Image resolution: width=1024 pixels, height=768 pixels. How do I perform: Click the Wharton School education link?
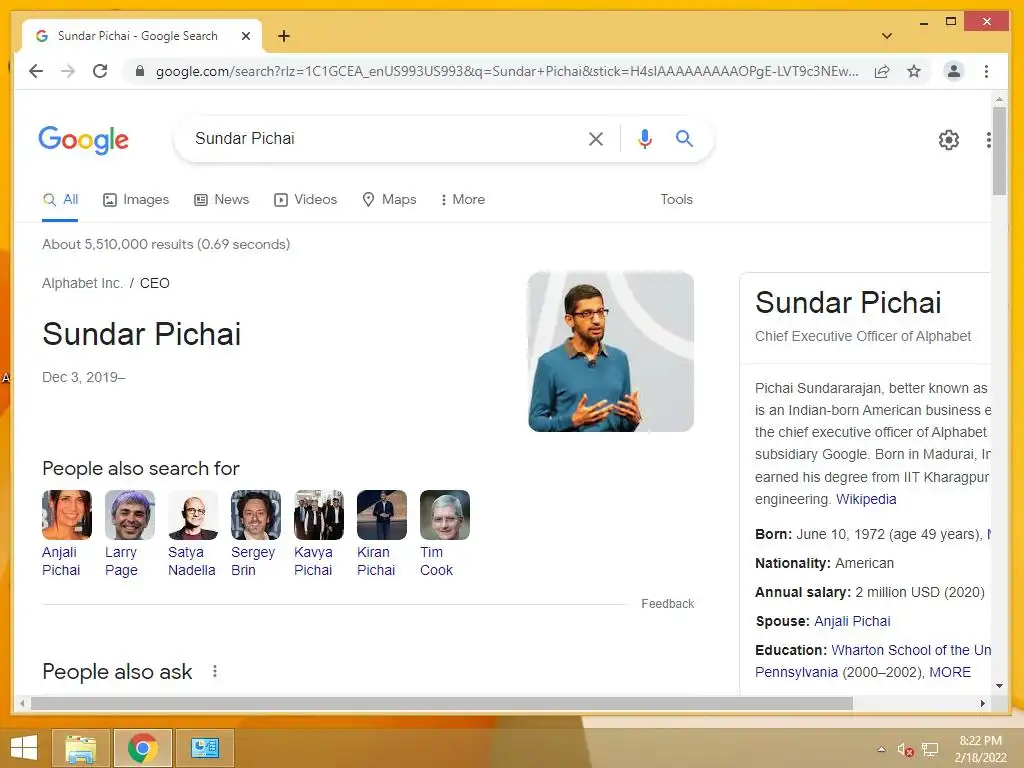(x=911, y=650)
